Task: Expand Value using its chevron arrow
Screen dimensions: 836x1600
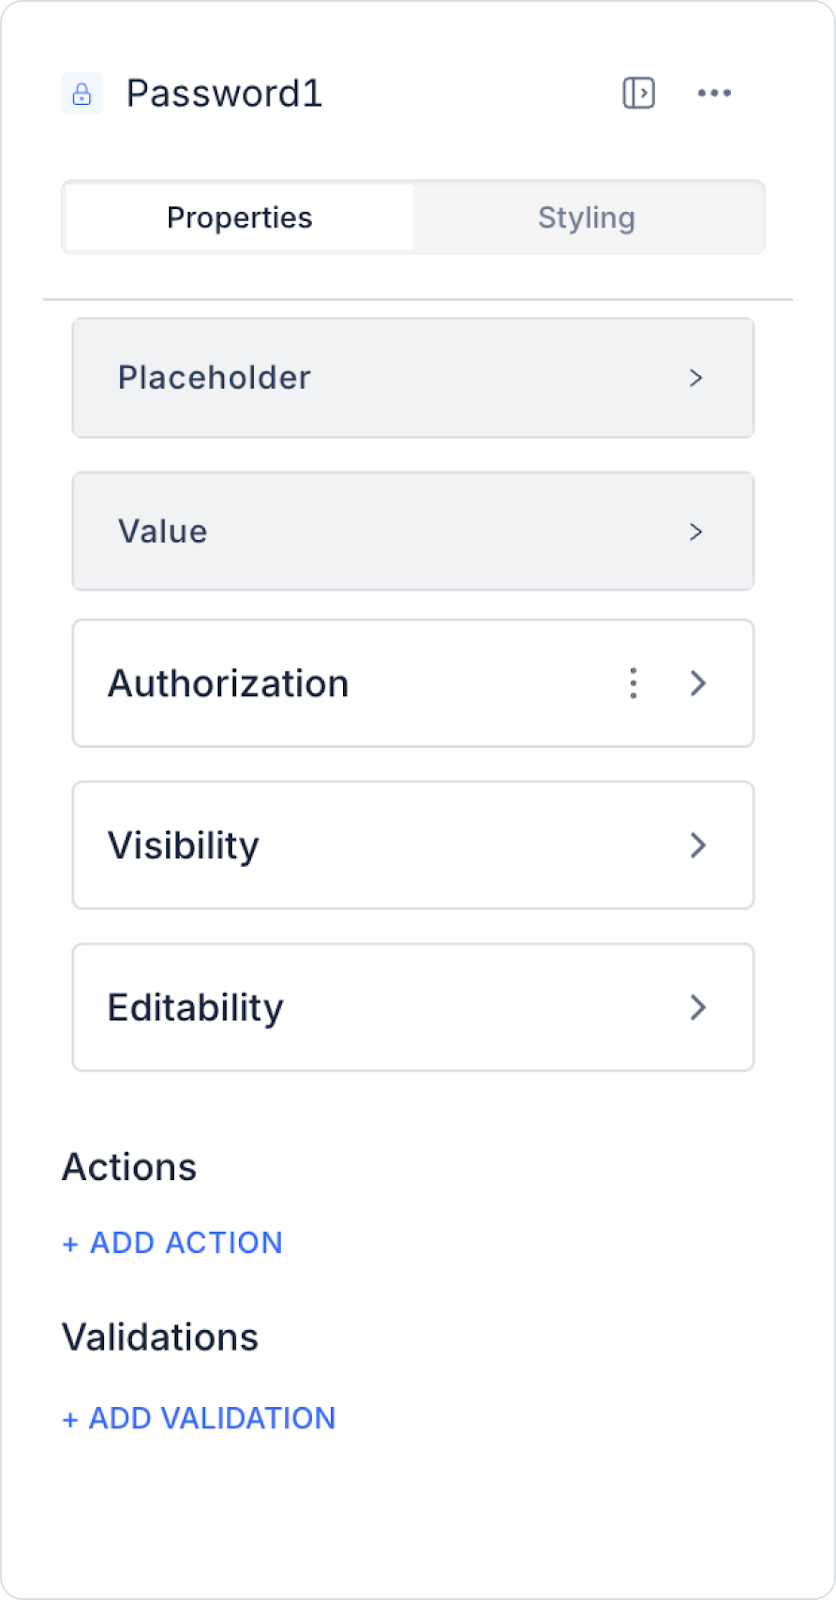Action: [x=696, y=531]
